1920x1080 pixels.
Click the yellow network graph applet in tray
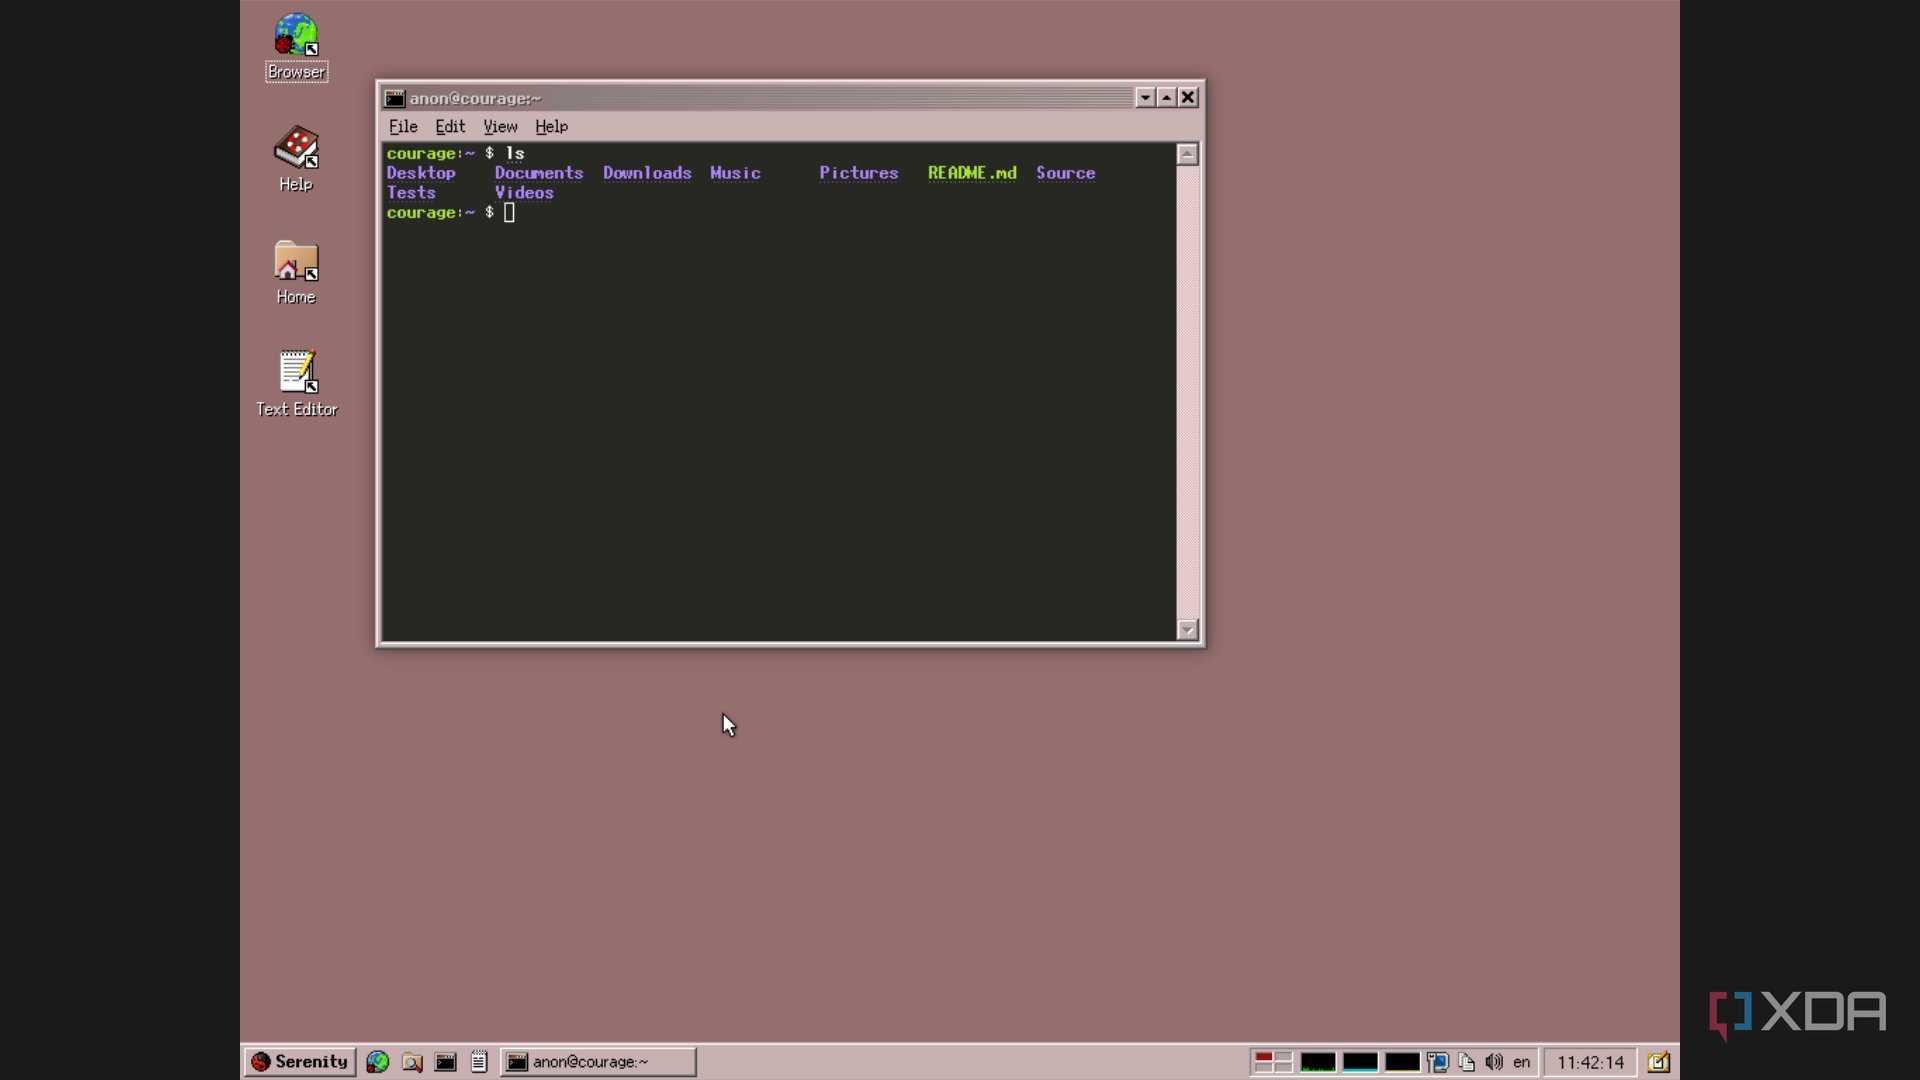point(1402,1062)
